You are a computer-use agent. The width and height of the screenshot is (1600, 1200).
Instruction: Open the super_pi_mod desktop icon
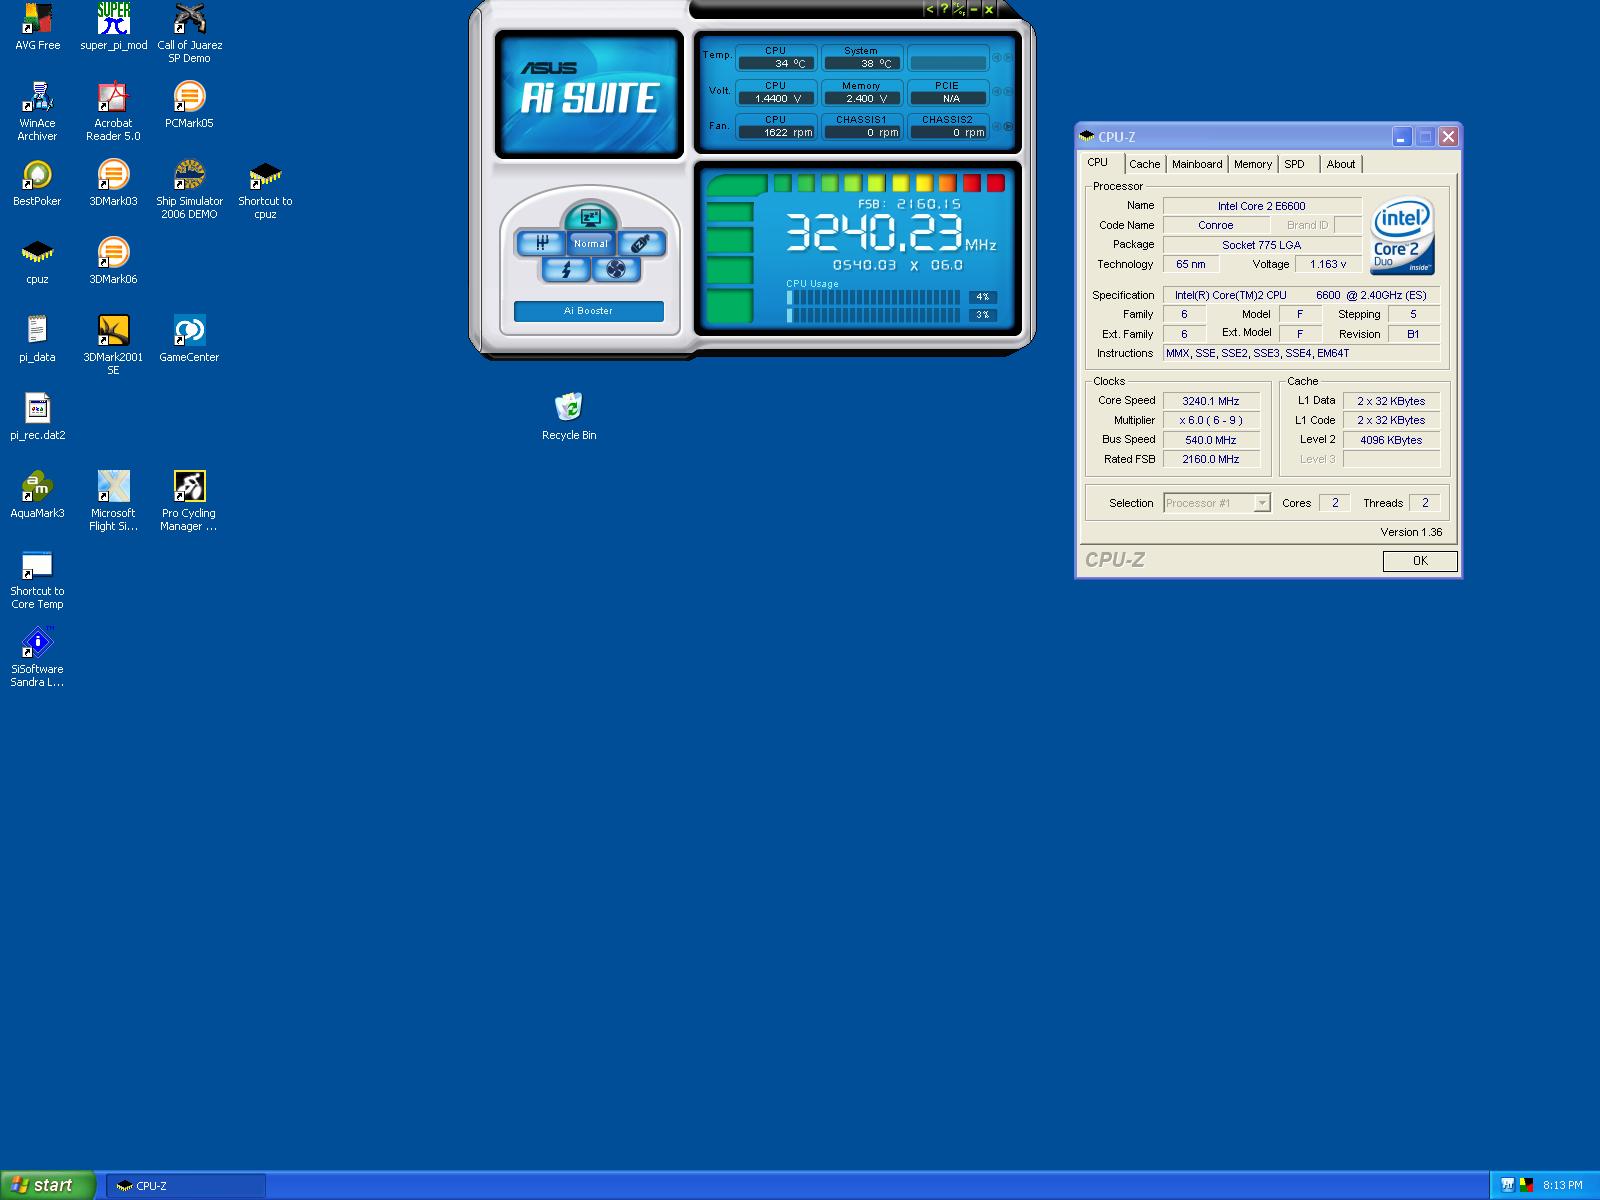point(113,27)
